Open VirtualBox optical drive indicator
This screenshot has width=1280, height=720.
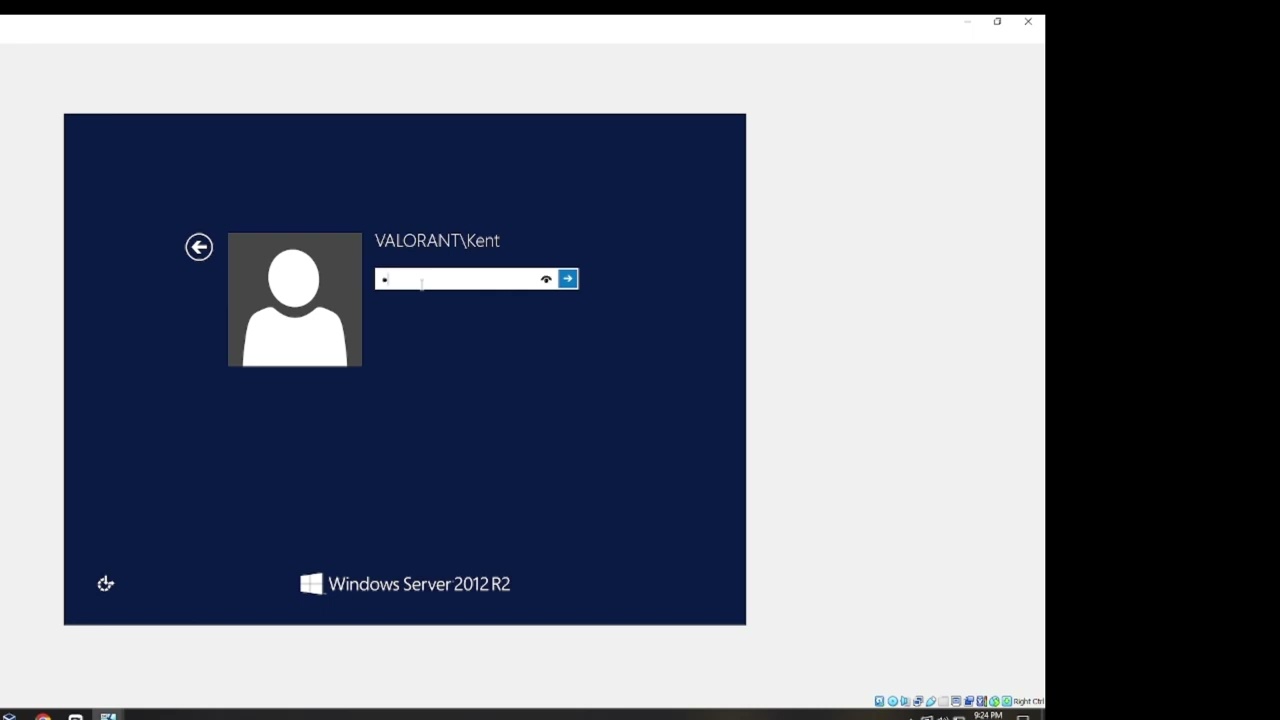click(x=893, y=701)
